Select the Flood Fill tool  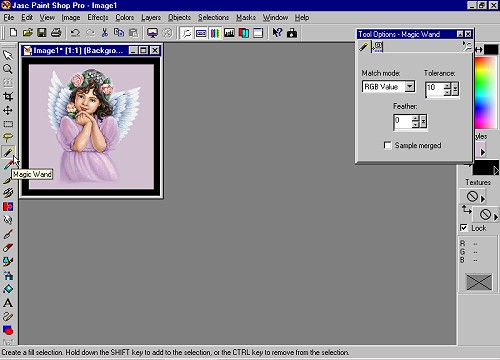point(8,289)
